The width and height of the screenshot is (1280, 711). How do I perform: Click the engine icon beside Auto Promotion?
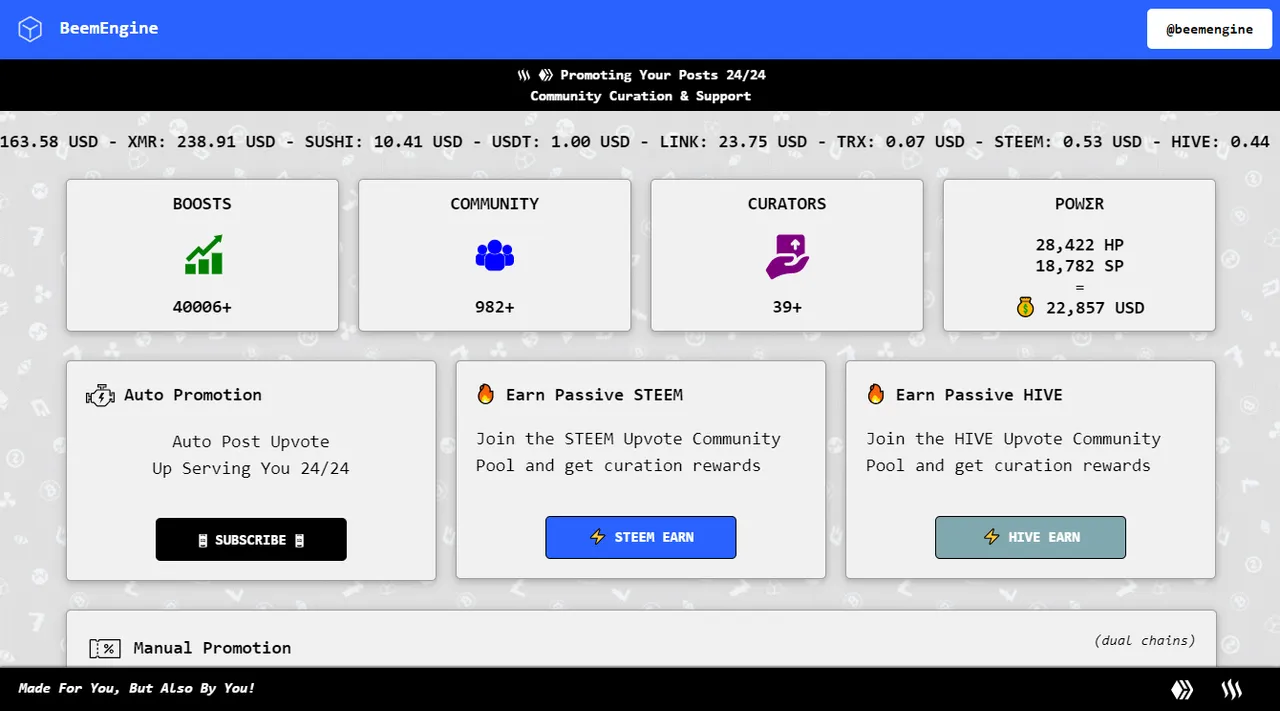tap(101, 395)
